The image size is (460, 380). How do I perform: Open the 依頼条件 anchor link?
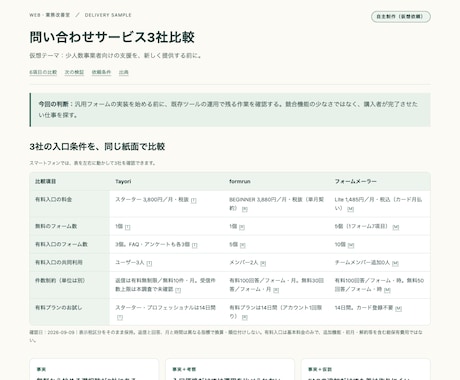[x=101, y=72]
